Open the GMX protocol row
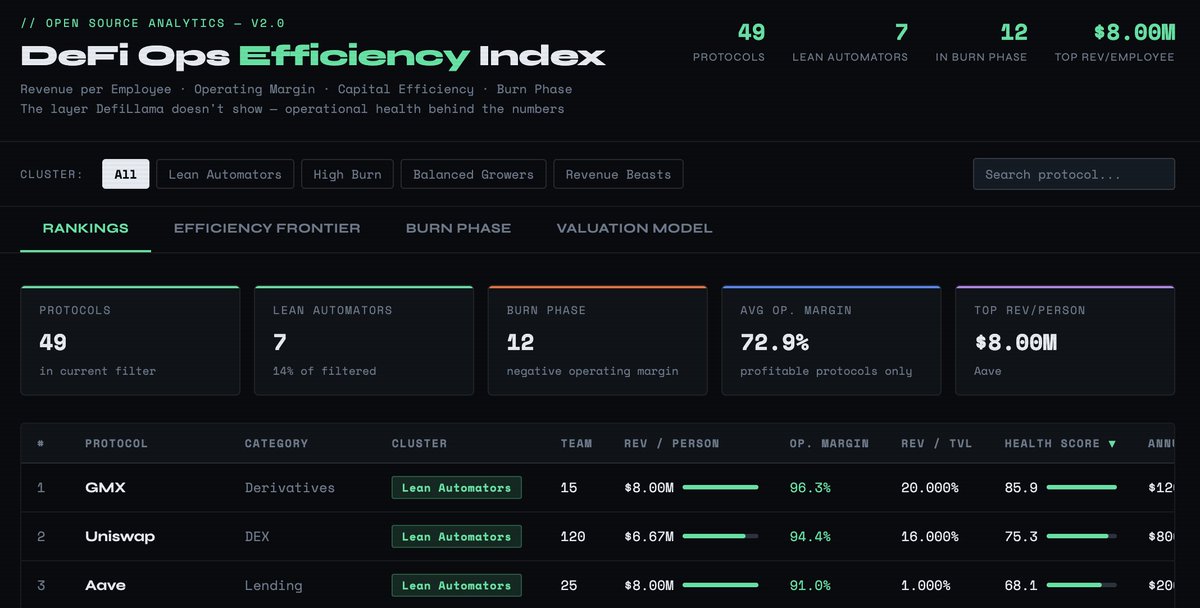The image size is (1200, 608). coord(598,488)
